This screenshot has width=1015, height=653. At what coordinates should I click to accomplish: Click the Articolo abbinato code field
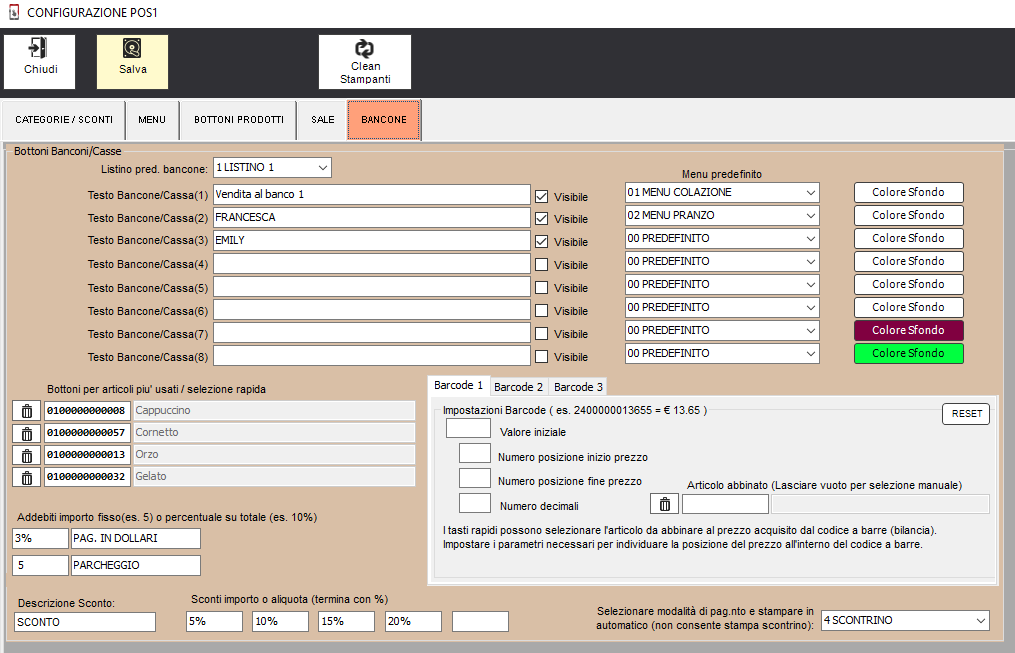click(725, 504)
